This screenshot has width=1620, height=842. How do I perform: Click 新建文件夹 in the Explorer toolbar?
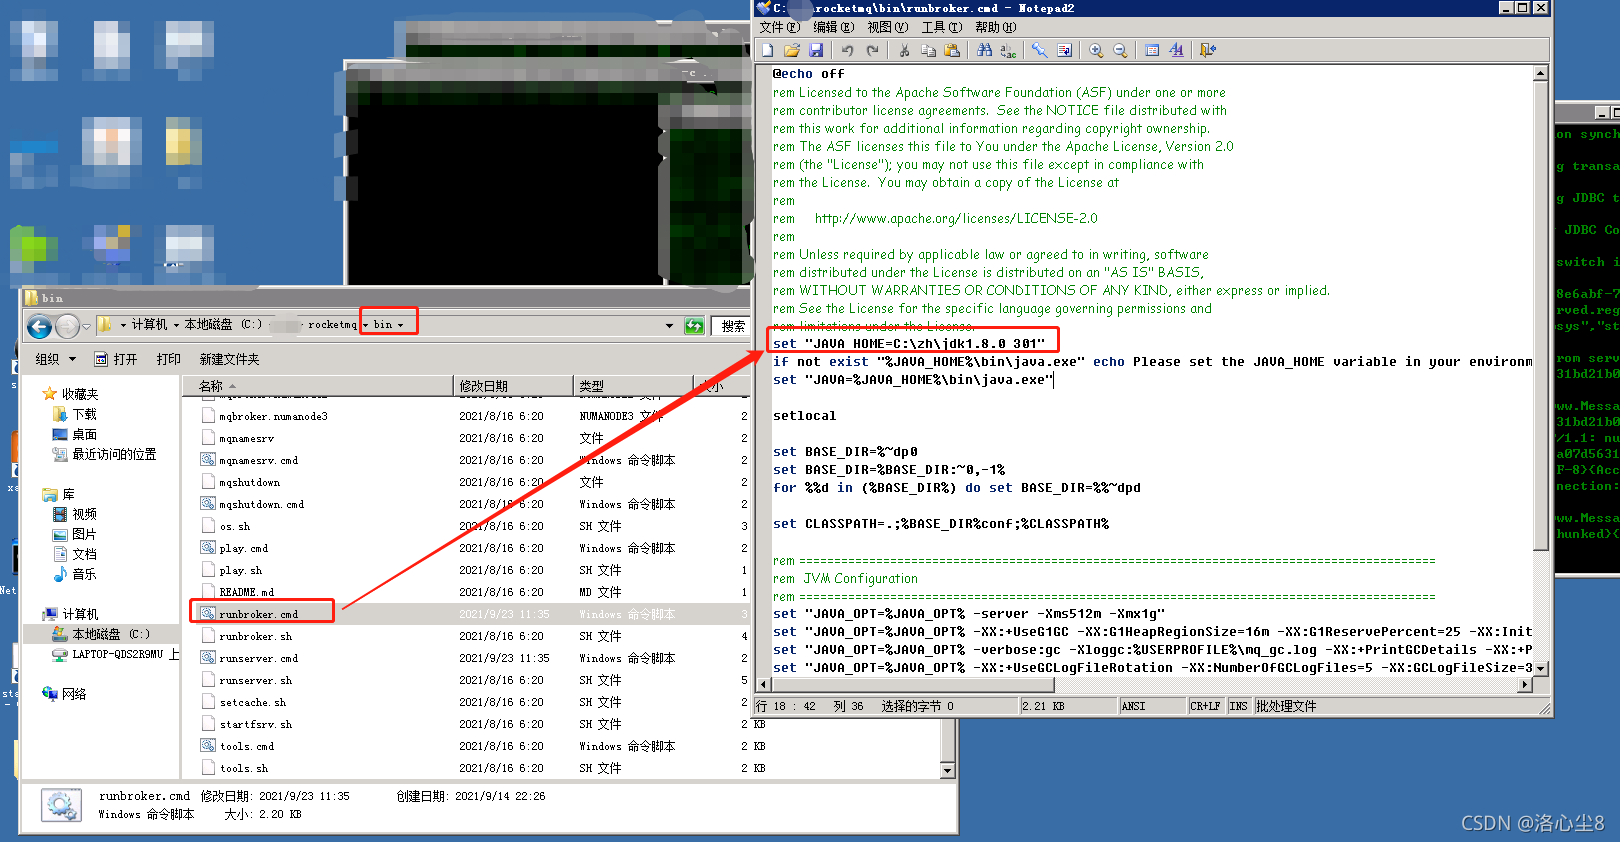[x=229, y=359]
